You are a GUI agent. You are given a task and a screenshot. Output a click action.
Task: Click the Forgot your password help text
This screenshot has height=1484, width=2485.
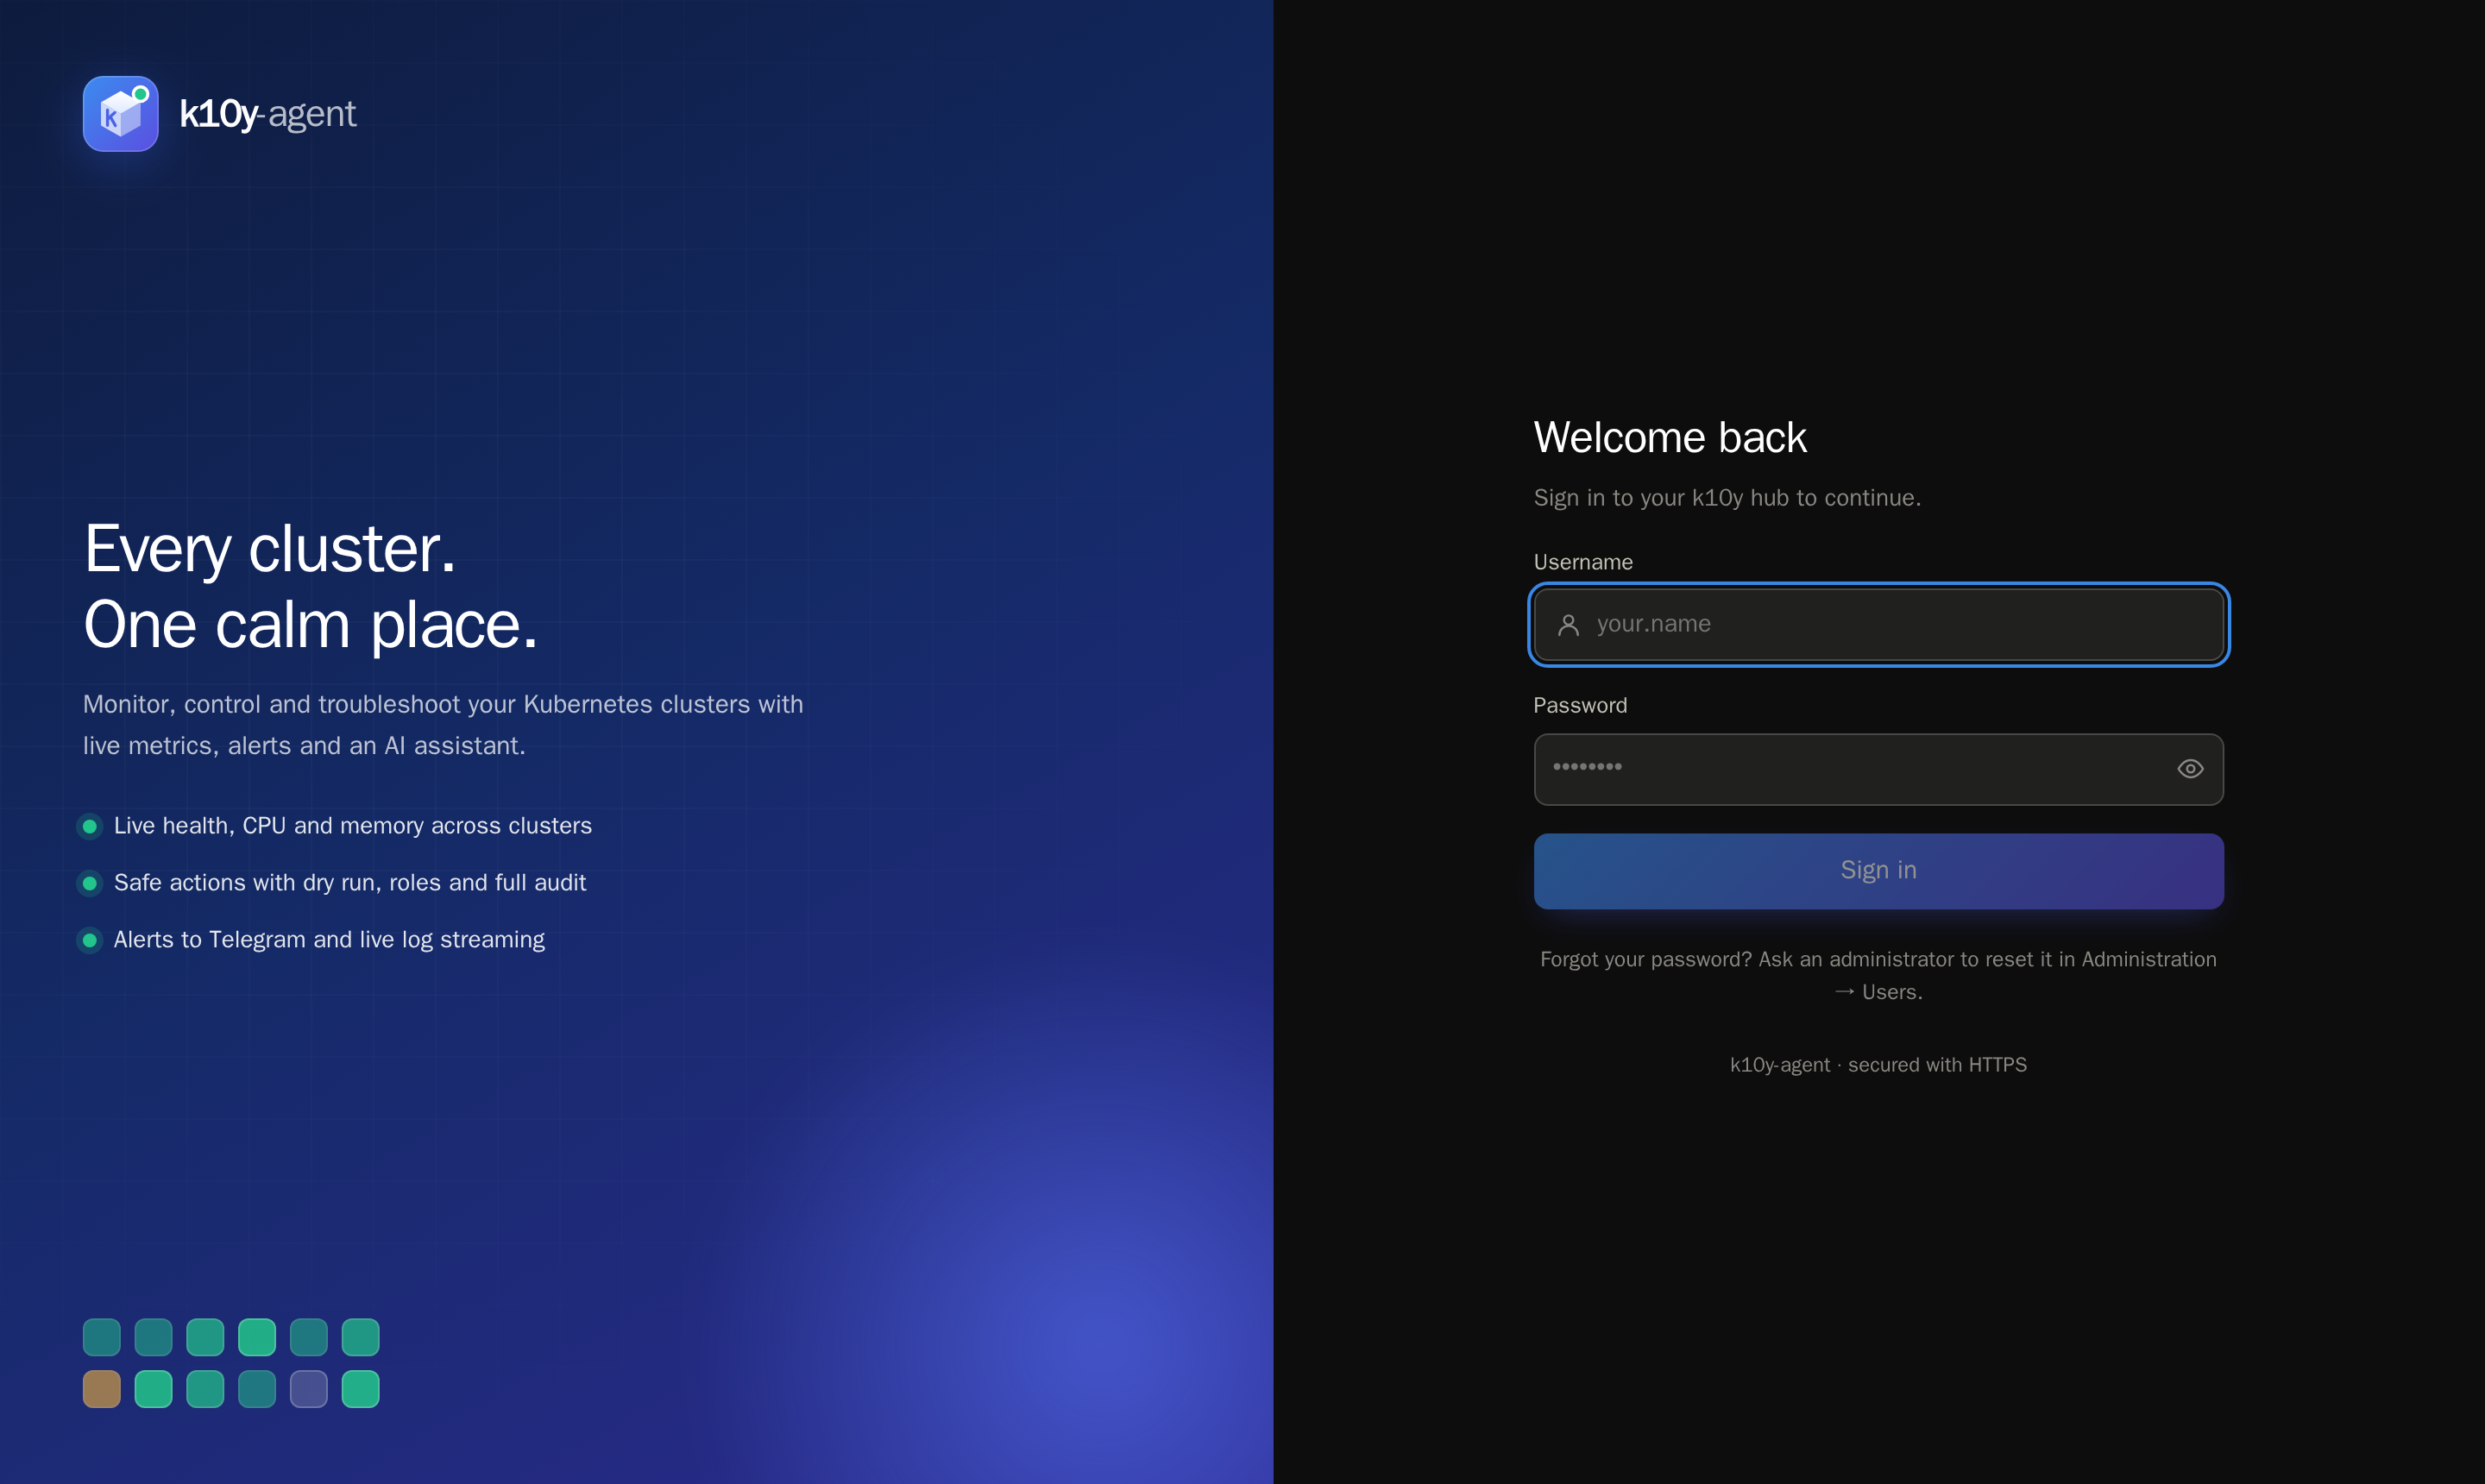pyautogui.click(x=1878, y=975)
